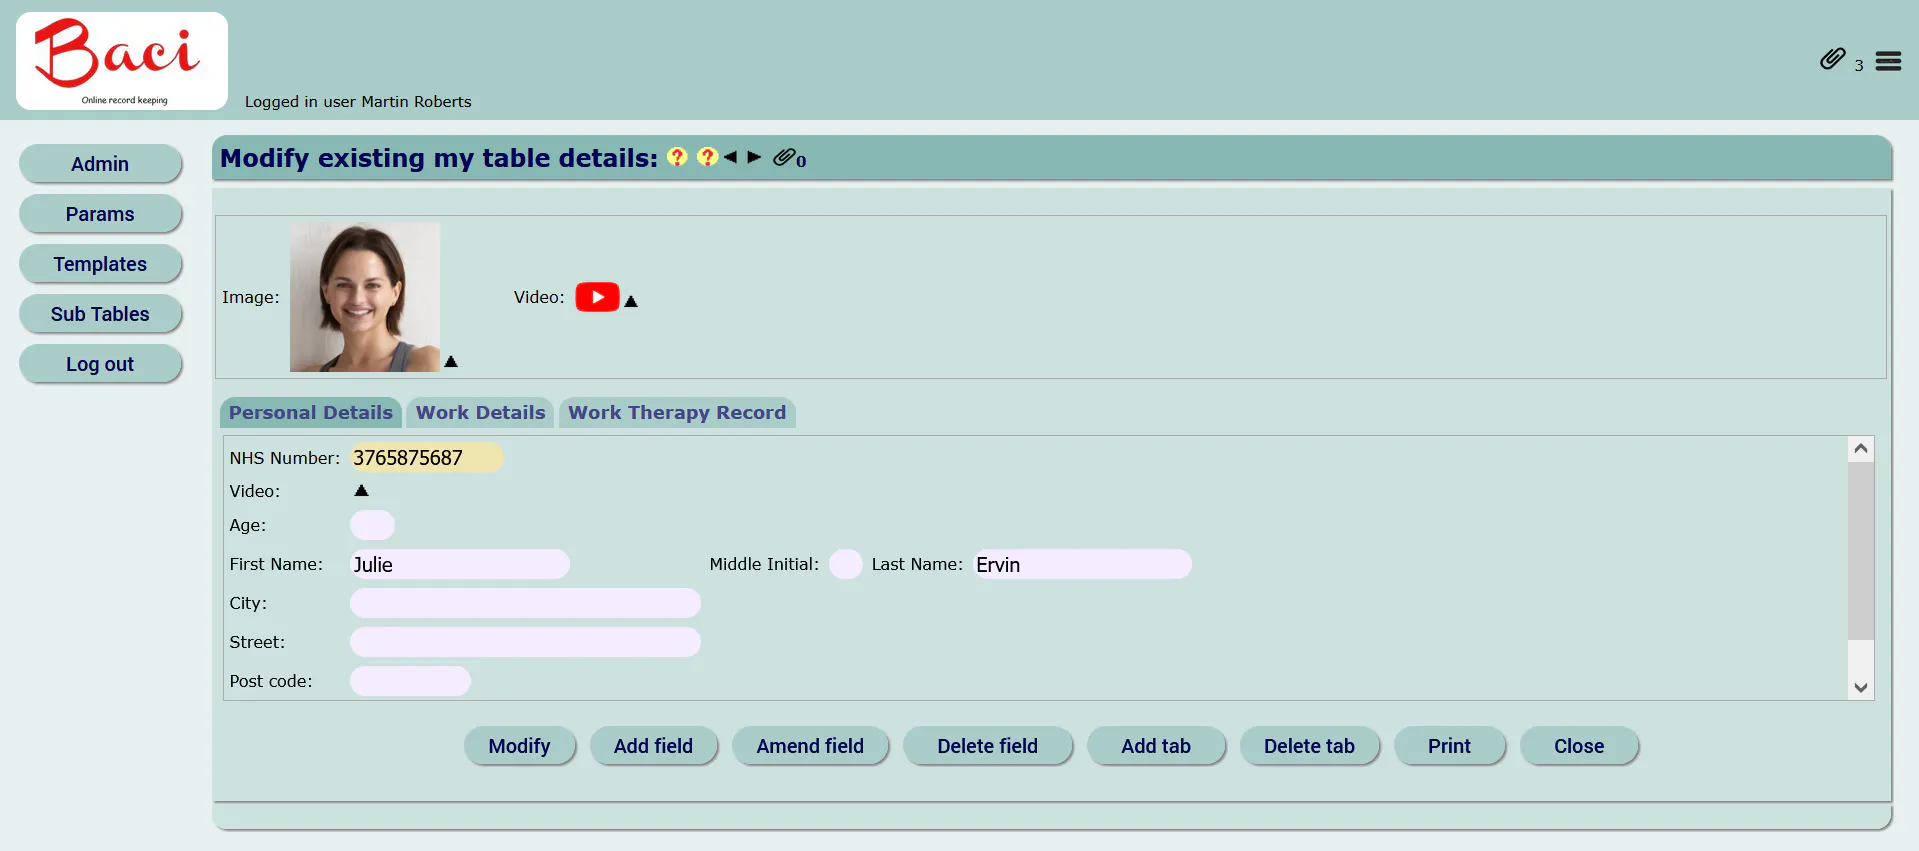Click the City input field

tap(525, 603)
